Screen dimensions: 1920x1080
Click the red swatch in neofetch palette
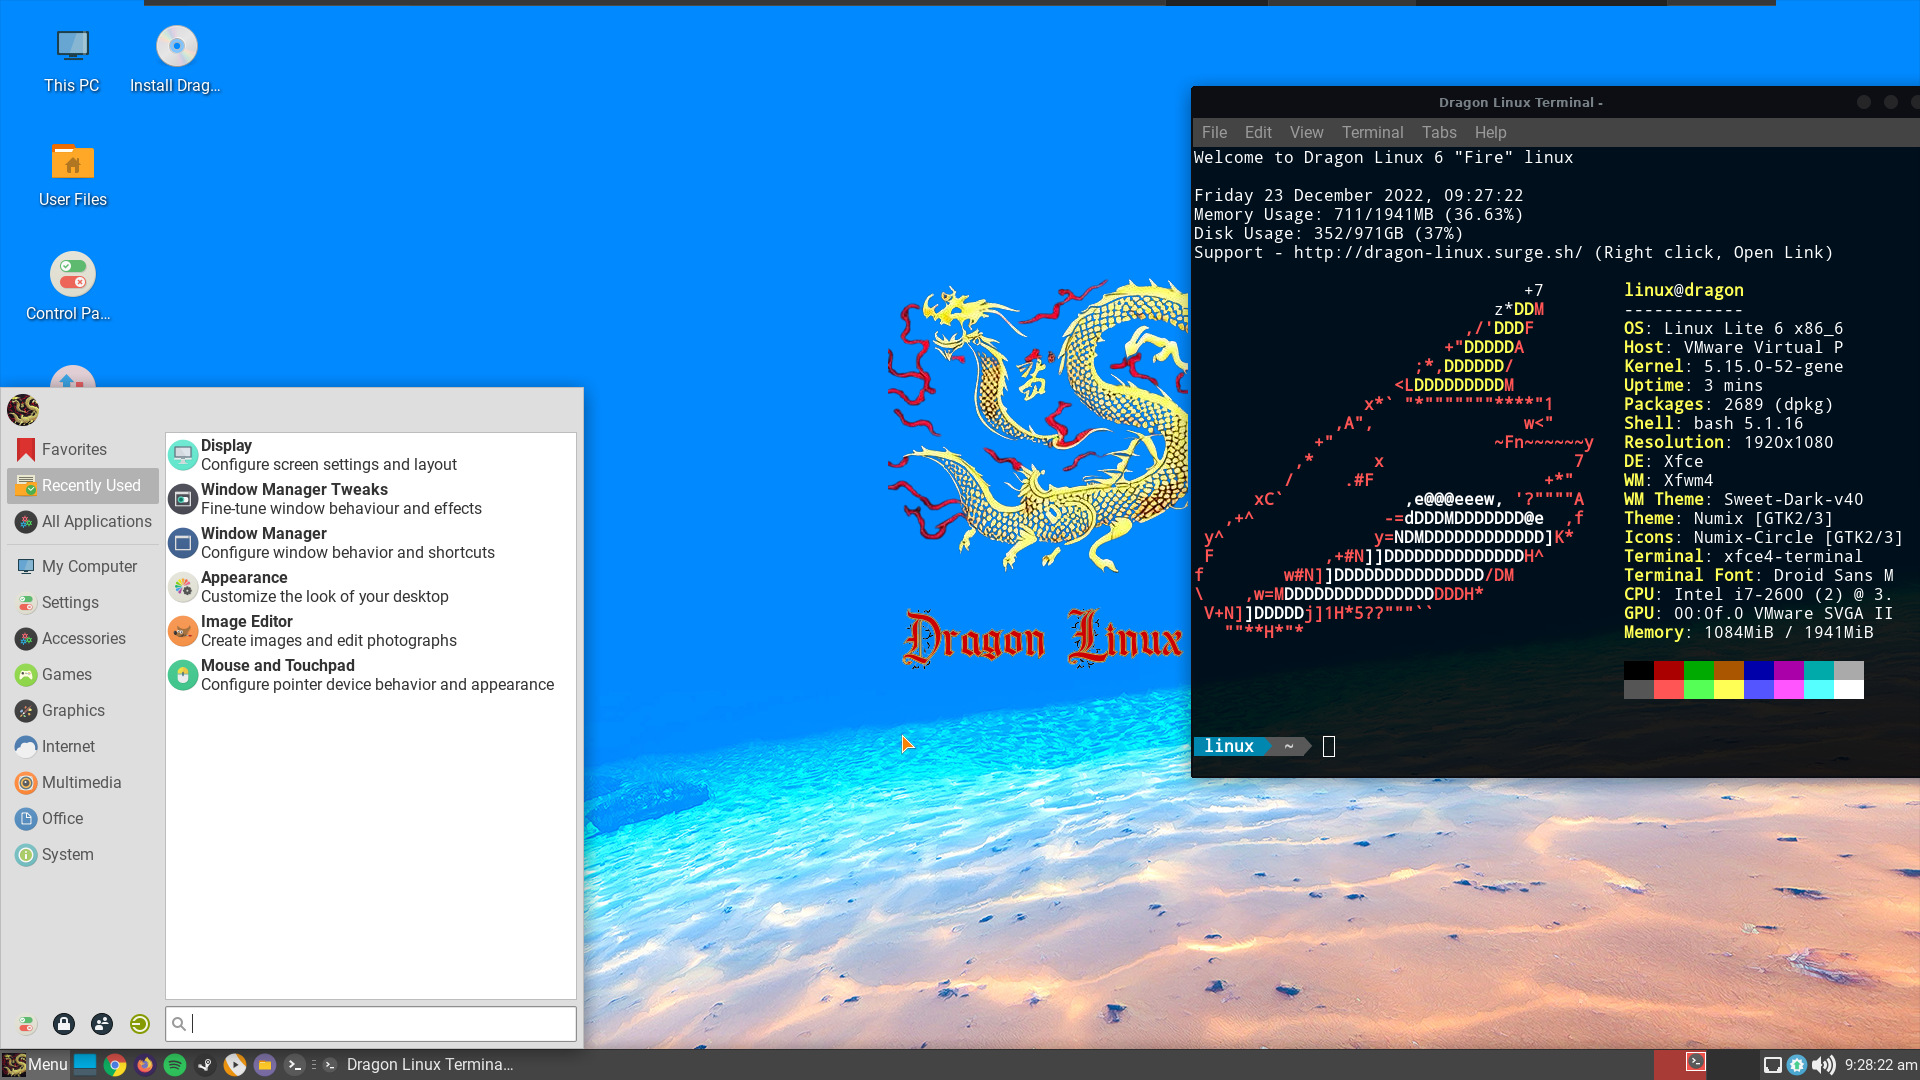tap(1668, 670)
